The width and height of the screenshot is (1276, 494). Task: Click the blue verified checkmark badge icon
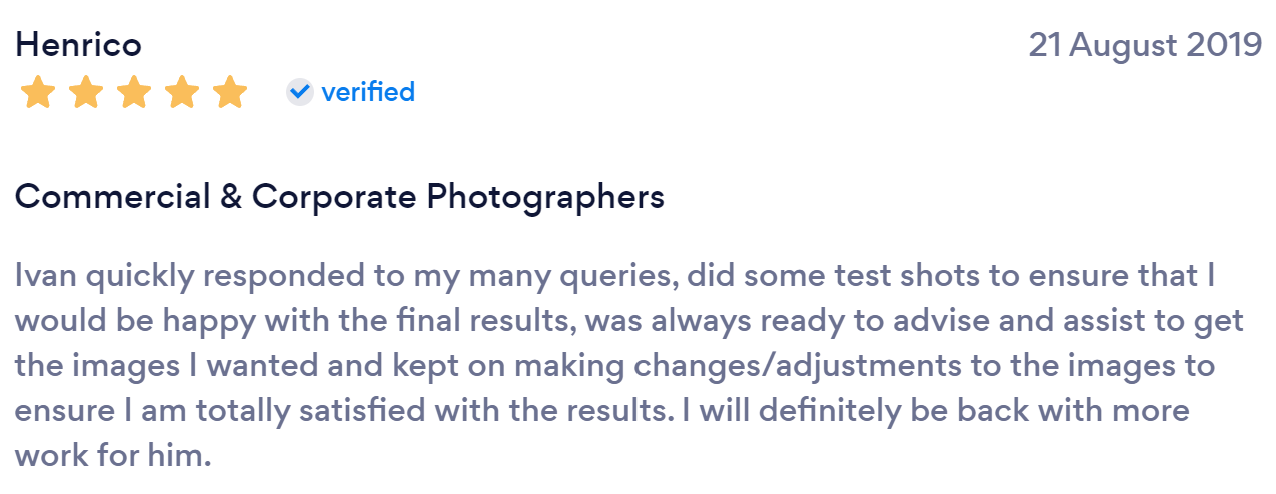tap(300, 92)
